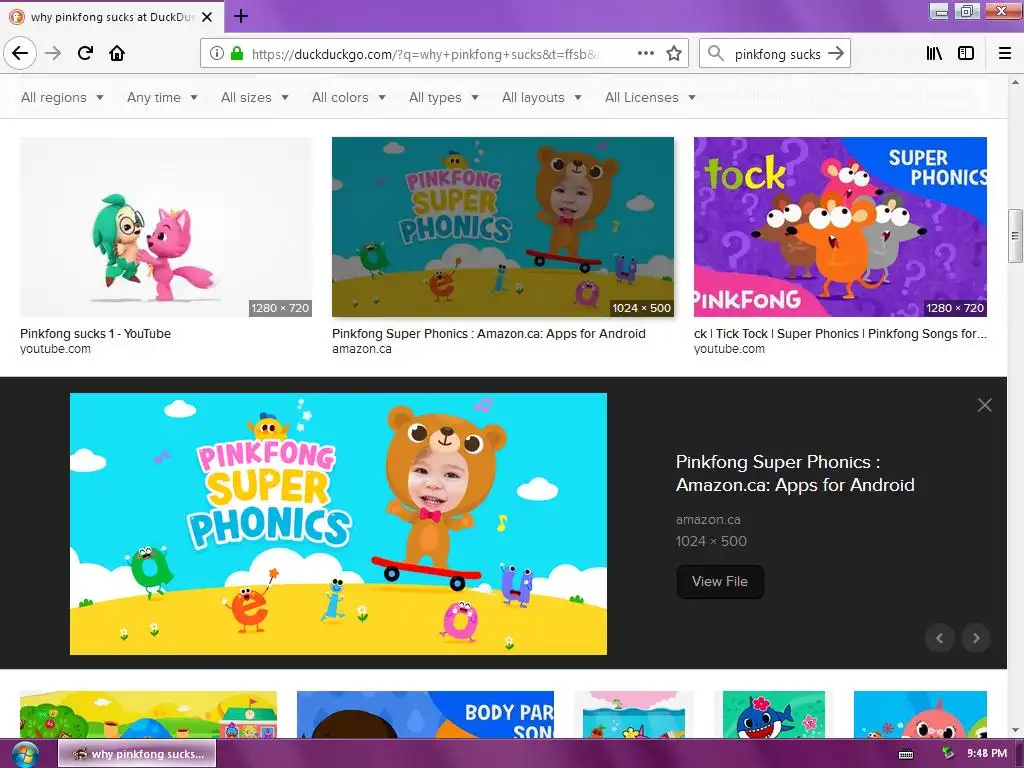Open 'Pinkfong sucks 1 - YouTube' title link

(x=95, y=333)
